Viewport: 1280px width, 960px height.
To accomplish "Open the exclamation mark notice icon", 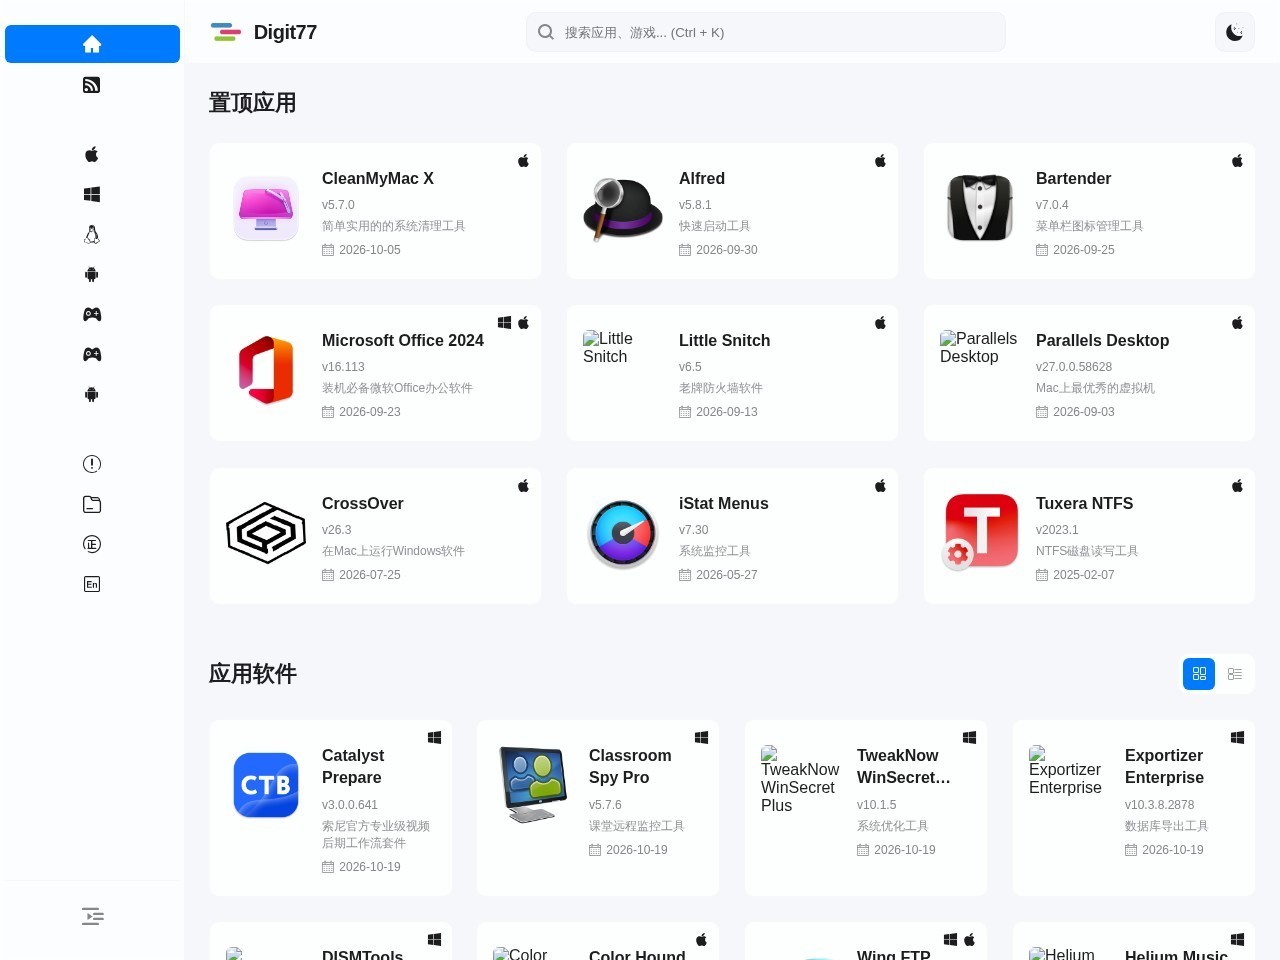I will [x=92, y=464].
